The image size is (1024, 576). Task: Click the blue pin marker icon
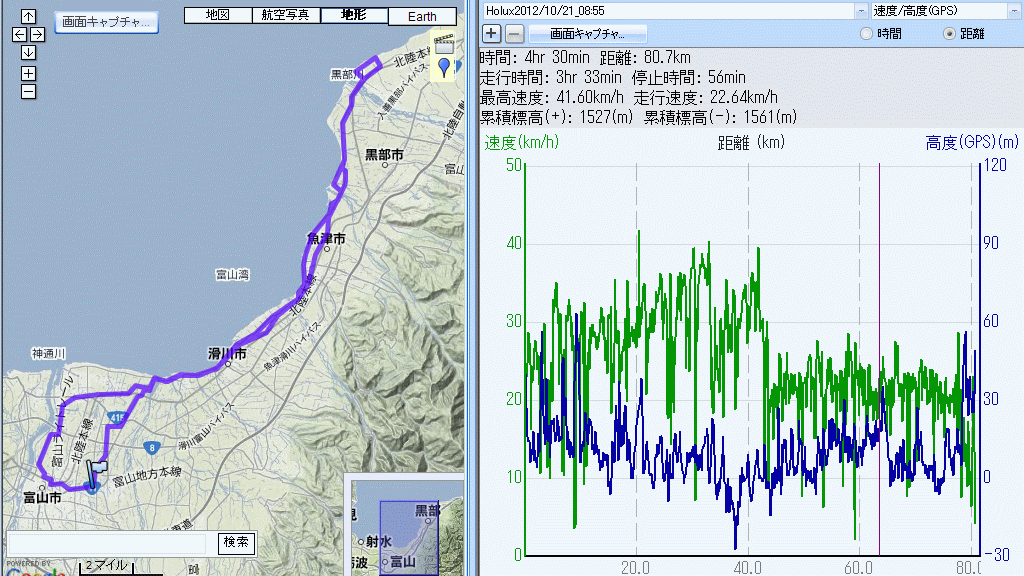[444, 67]
